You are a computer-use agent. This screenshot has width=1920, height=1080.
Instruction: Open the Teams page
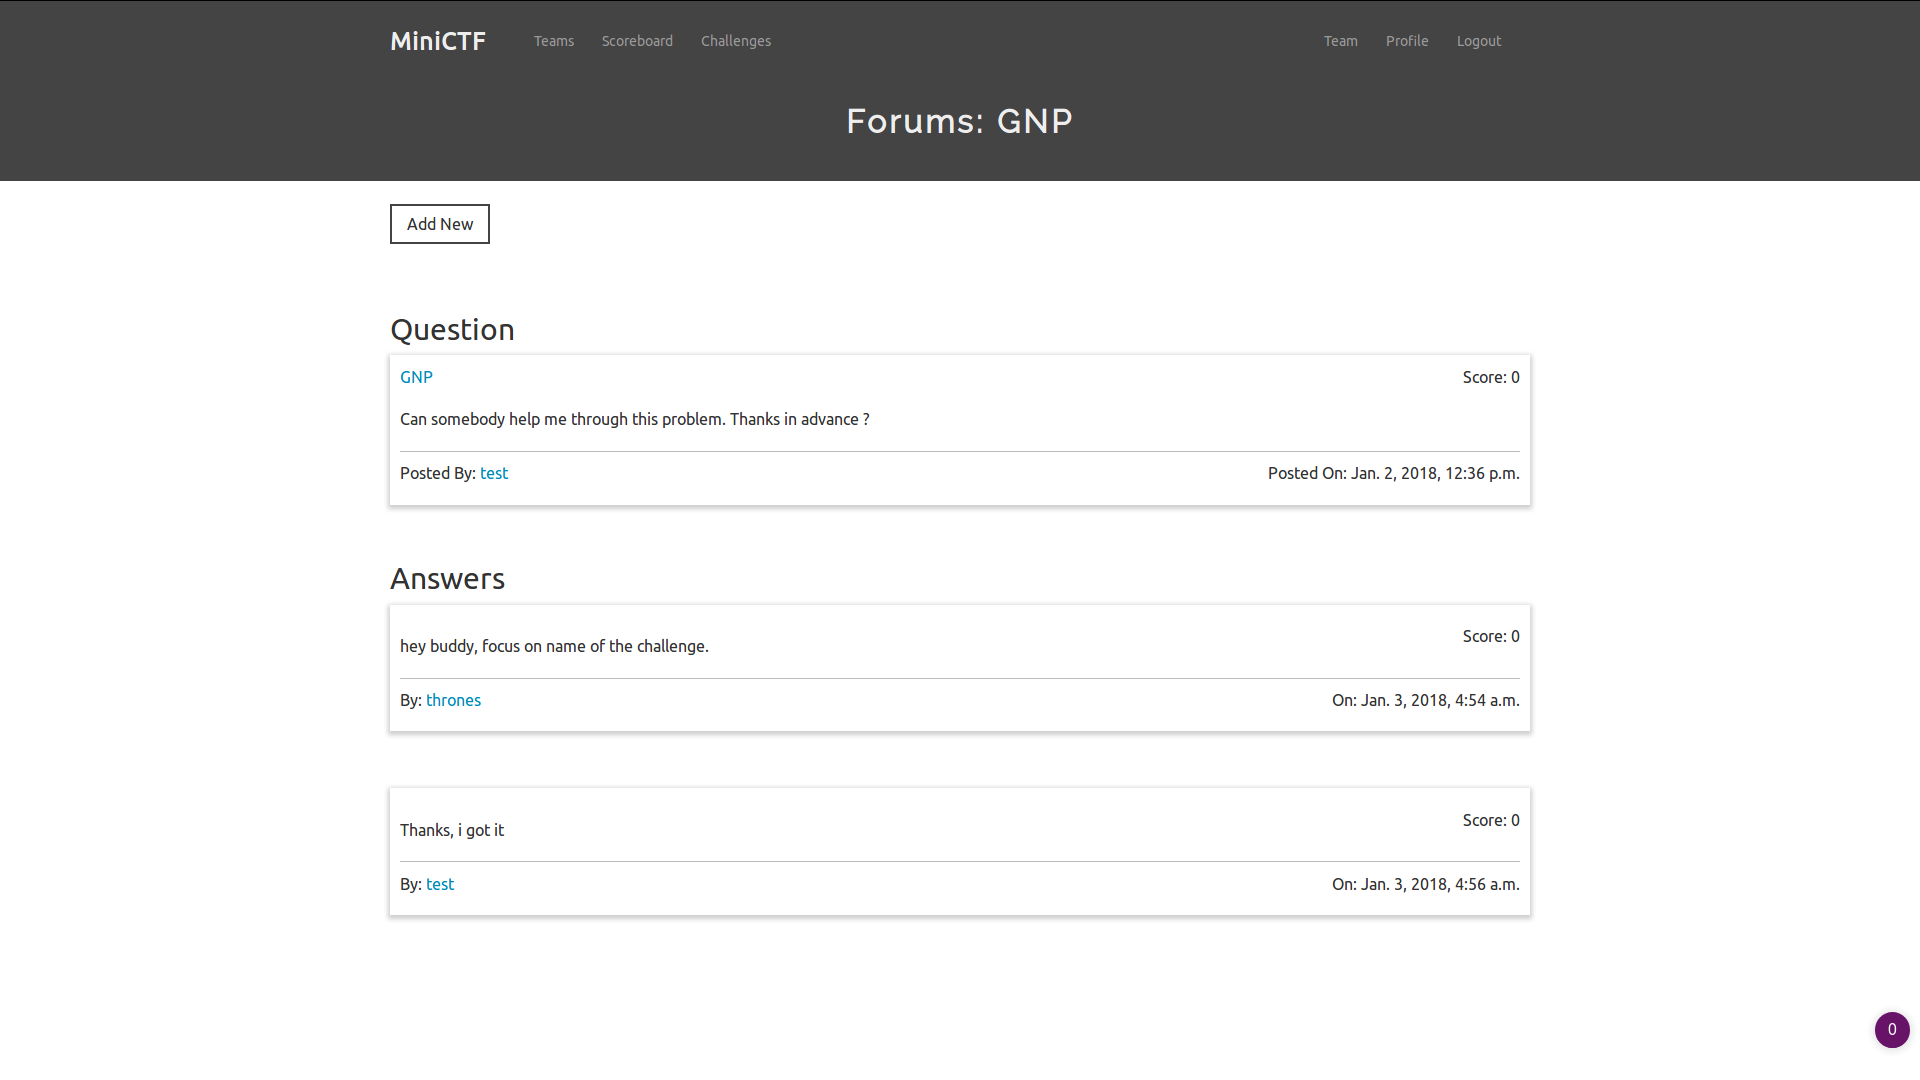pos(553,41)
